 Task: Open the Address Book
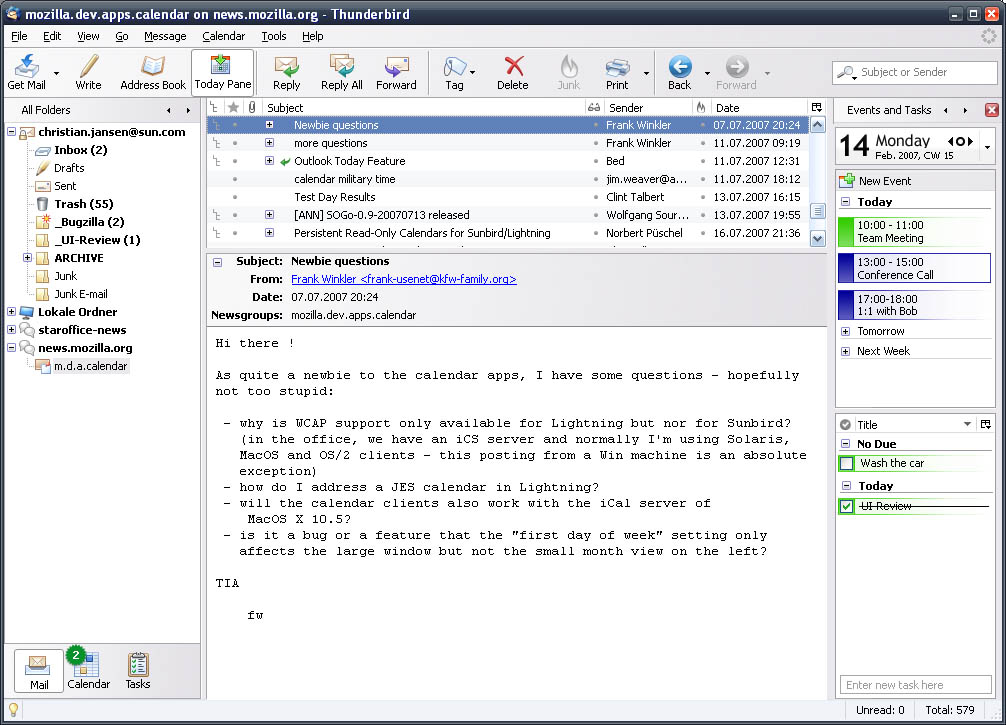click(153, 71)
